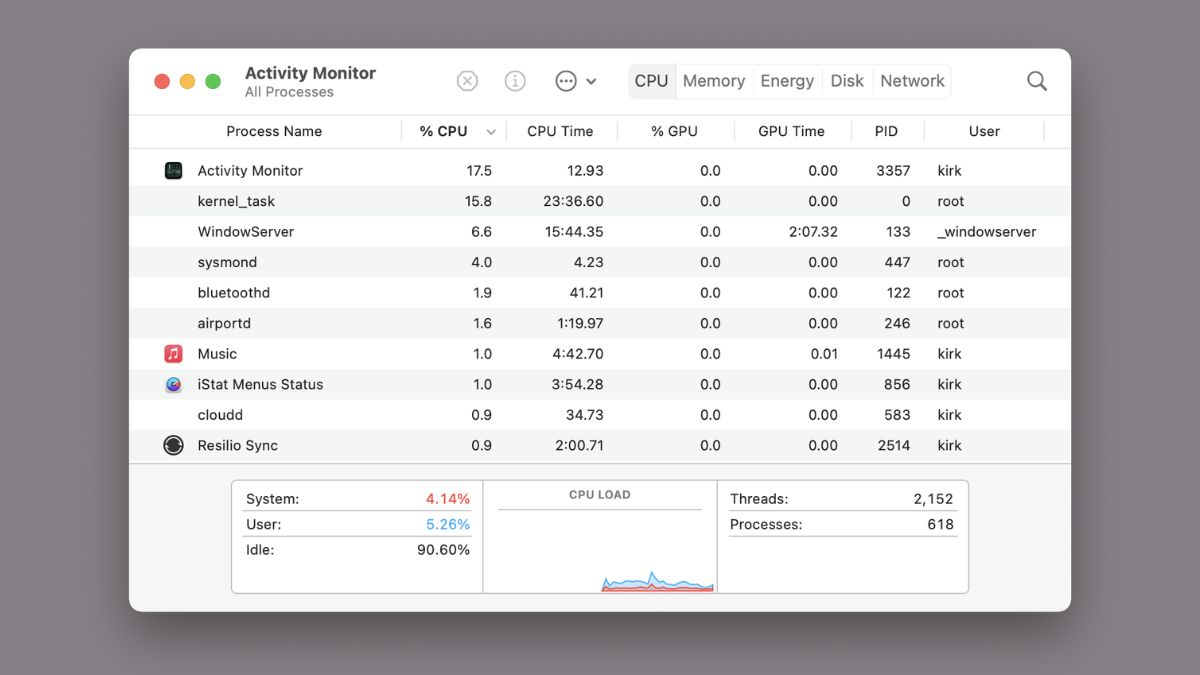Image resolution: width=1200 pixels, height=675 pixels.
Task: Select the airportd process row
Action: (600, 323)
